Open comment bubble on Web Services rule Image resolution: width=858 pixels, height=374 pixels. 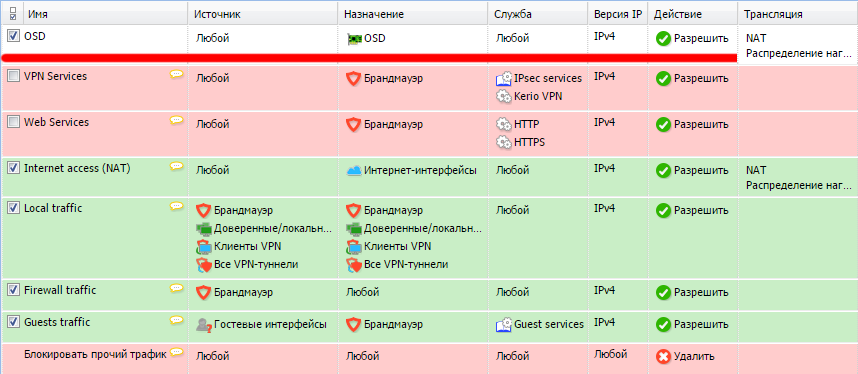tap(176, 120)
